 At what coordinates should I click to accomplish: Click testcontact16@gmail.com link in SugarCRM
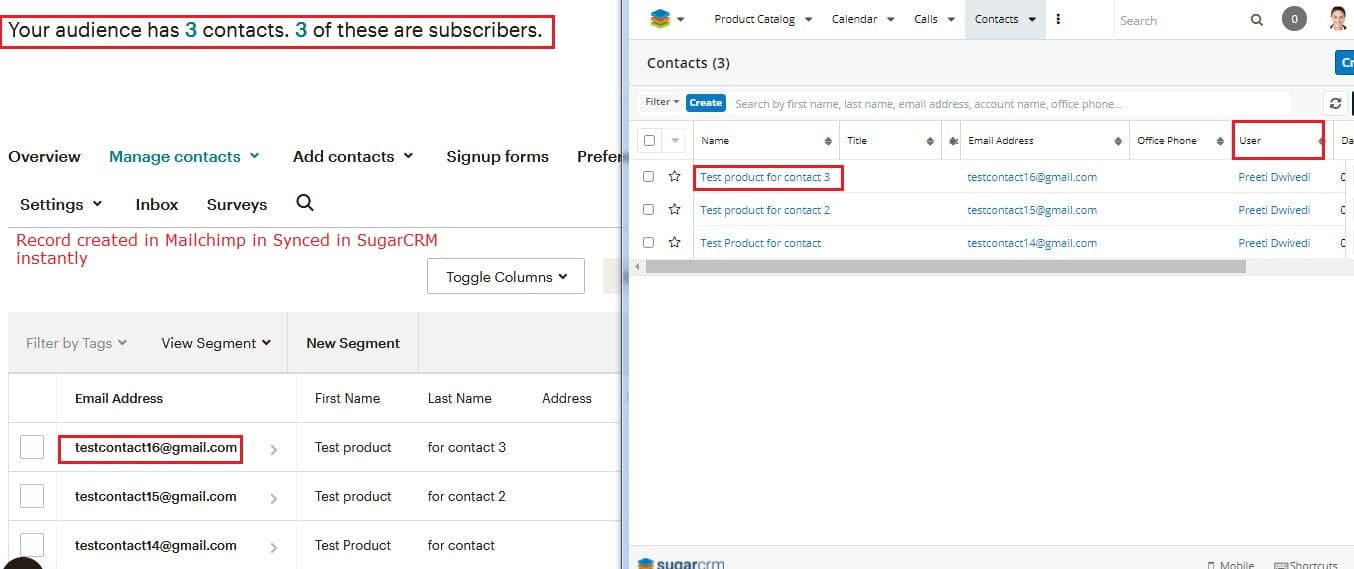pyautogui.click(x=1032, y=177)
